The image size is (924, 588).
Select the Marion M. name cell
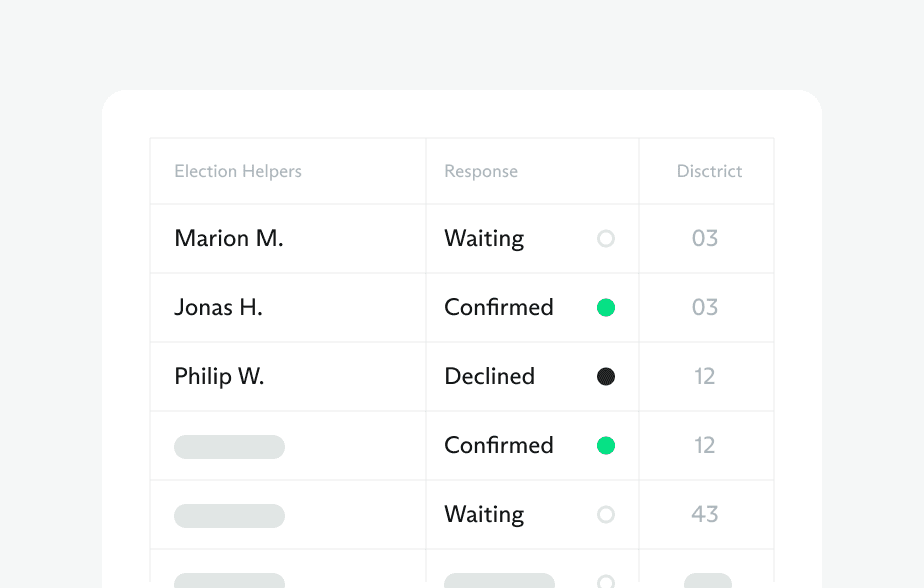coord(229,239)
